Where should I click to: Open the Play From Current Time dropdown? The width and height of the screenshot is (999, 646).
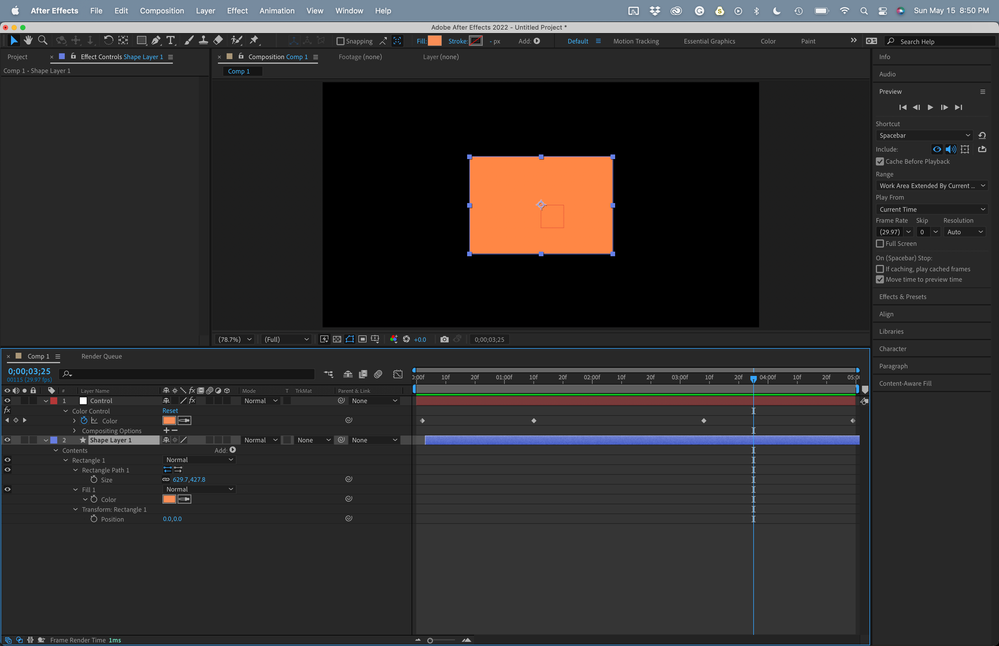point(930,209)
